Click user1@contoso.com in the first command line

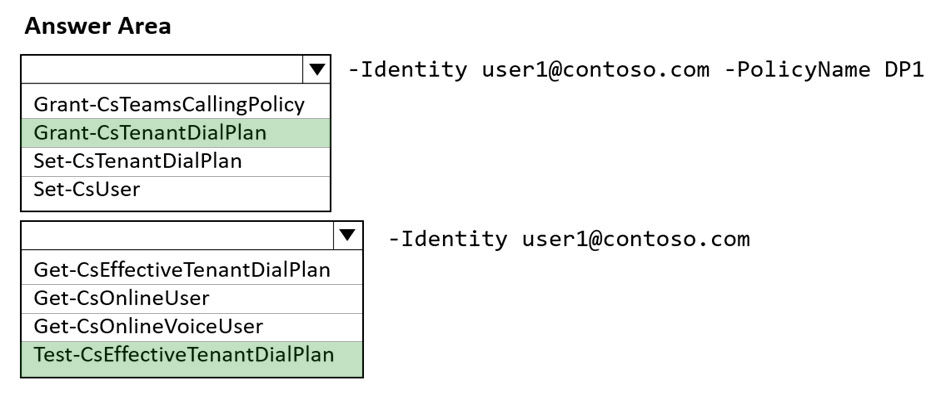595,70
